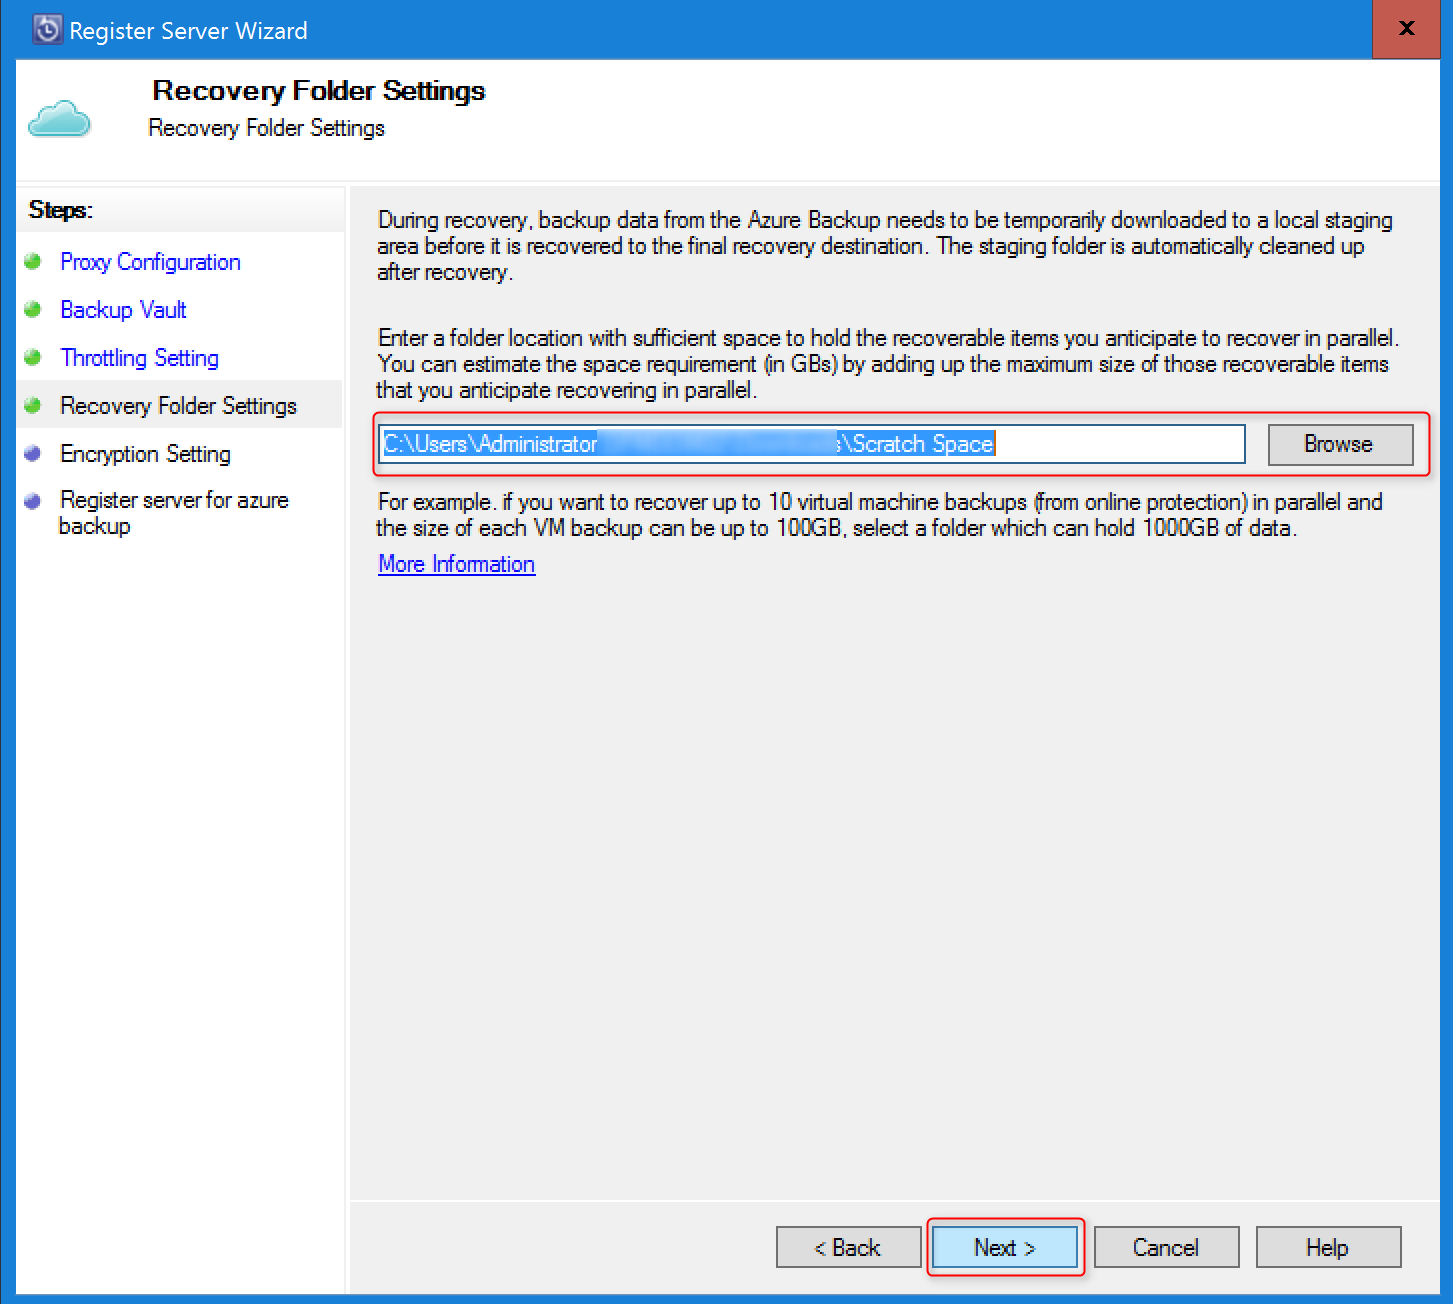Click the green dot beside Throttling Setting
This screenshot has width=1453, height=1304.
(33, 357)
